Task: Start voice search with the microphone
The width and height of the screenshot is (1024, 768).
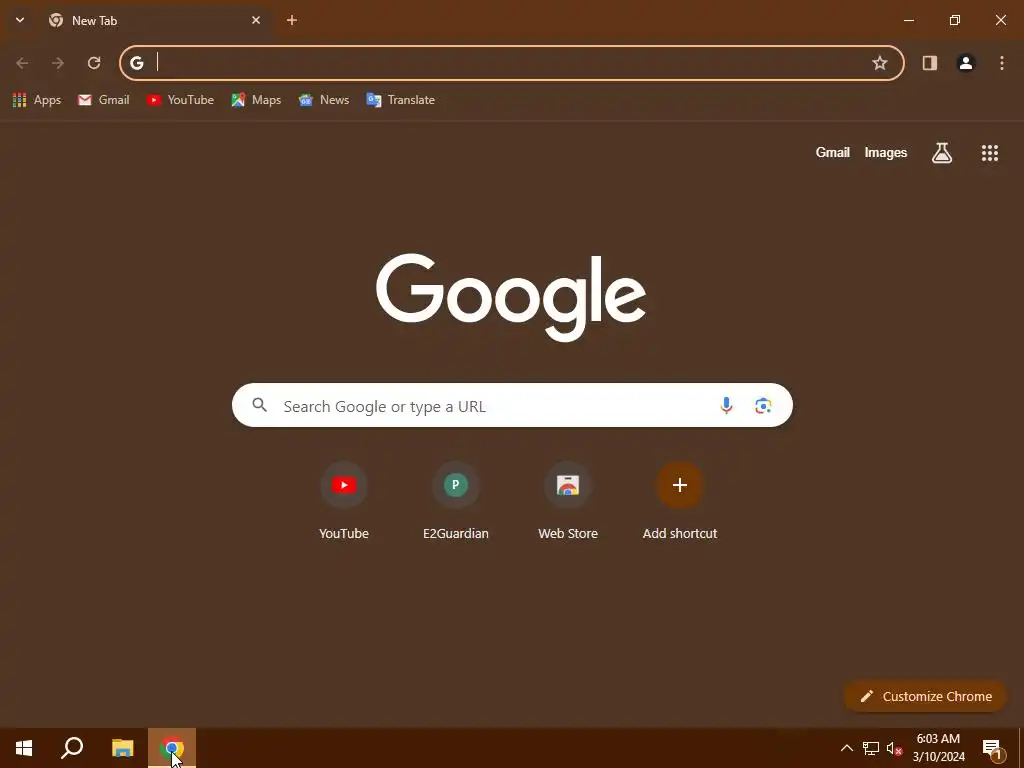Action: [x=726, y=406]
